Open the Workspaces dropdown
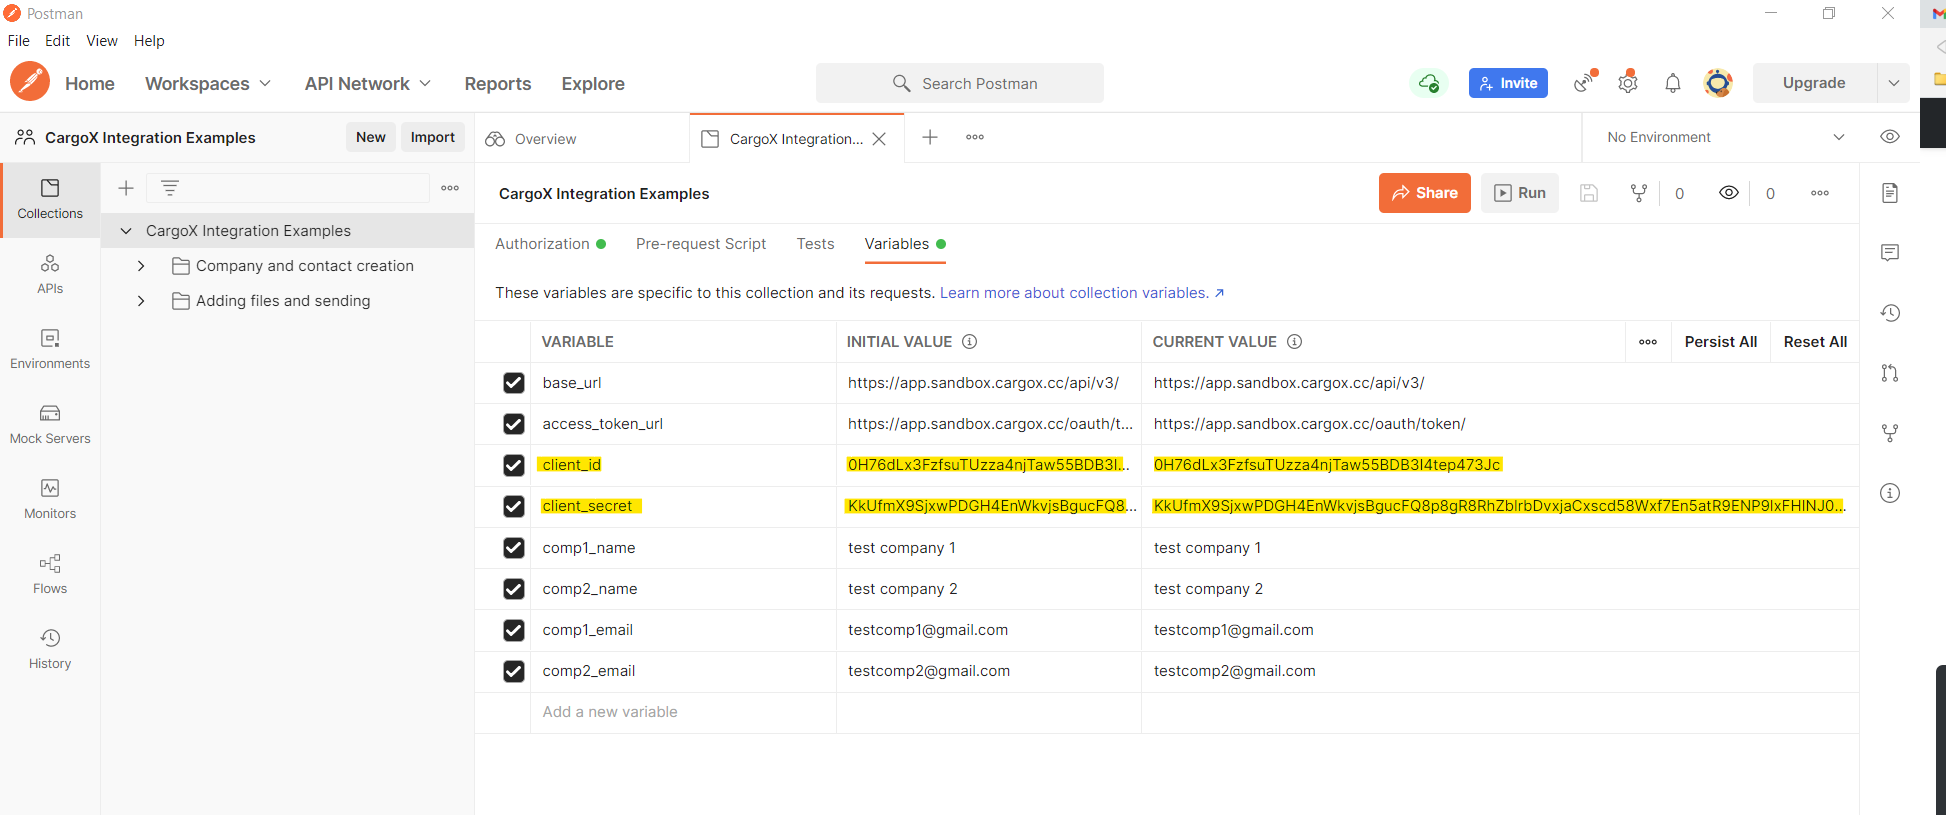The width and height of the screenshot is (1946, 815). (208, 84)
